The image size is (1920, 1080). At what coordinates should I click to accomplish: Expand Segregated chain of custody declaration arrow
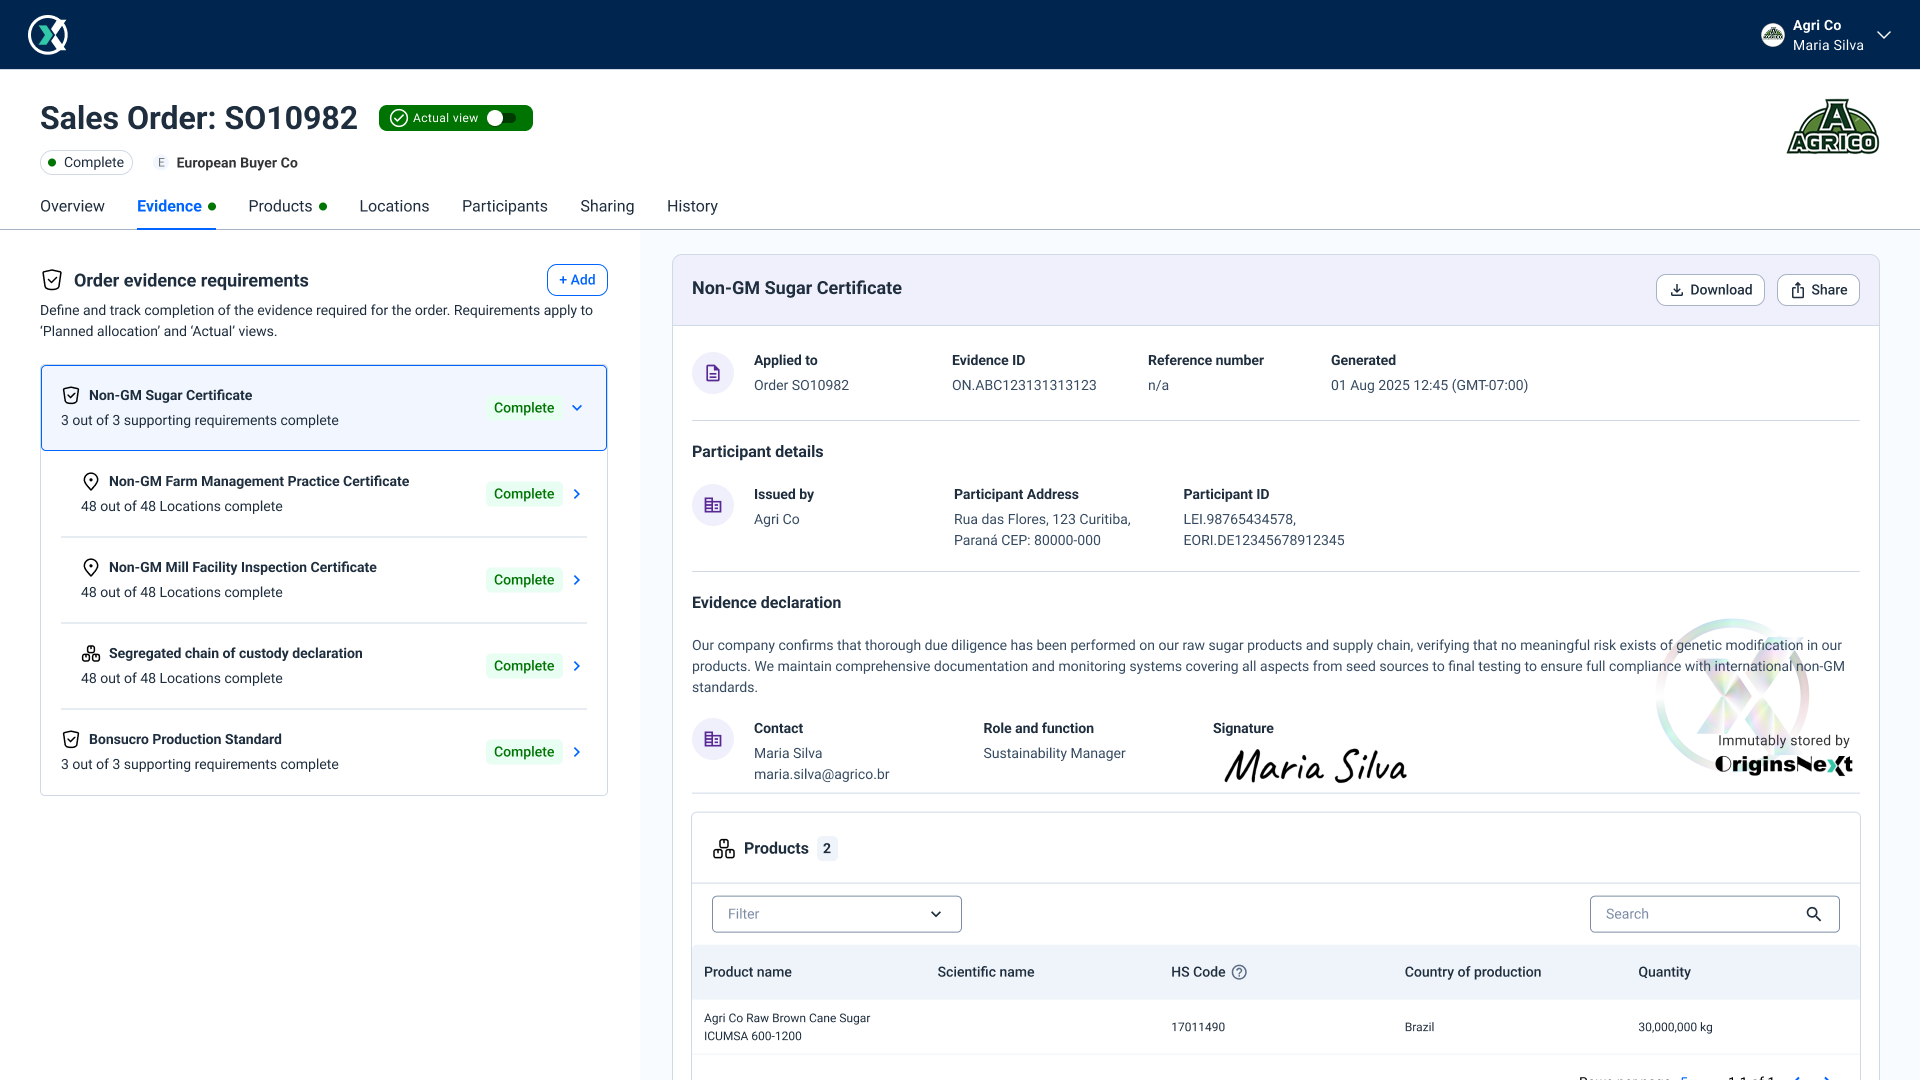tap(577, 666)
